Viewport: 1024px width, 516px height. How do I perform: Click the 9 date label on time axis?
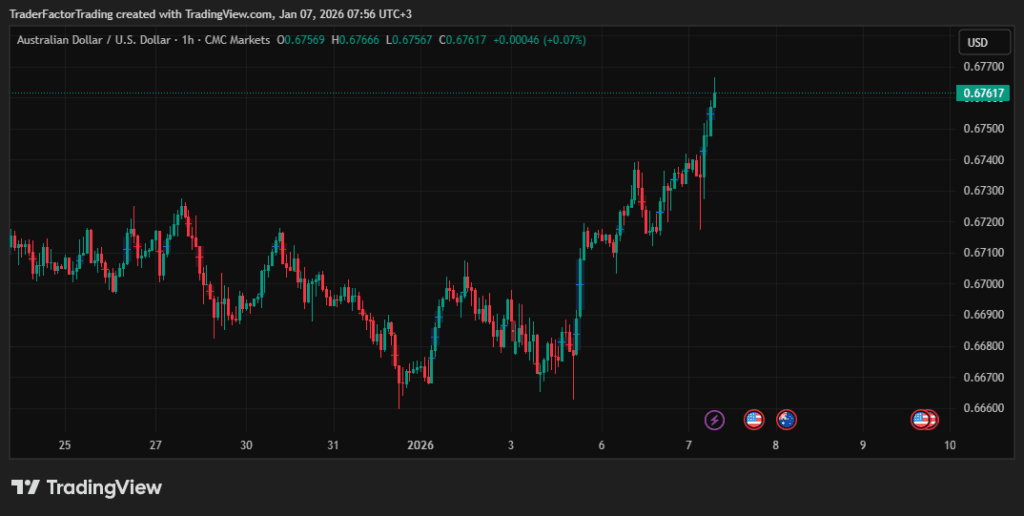point(863,445)
